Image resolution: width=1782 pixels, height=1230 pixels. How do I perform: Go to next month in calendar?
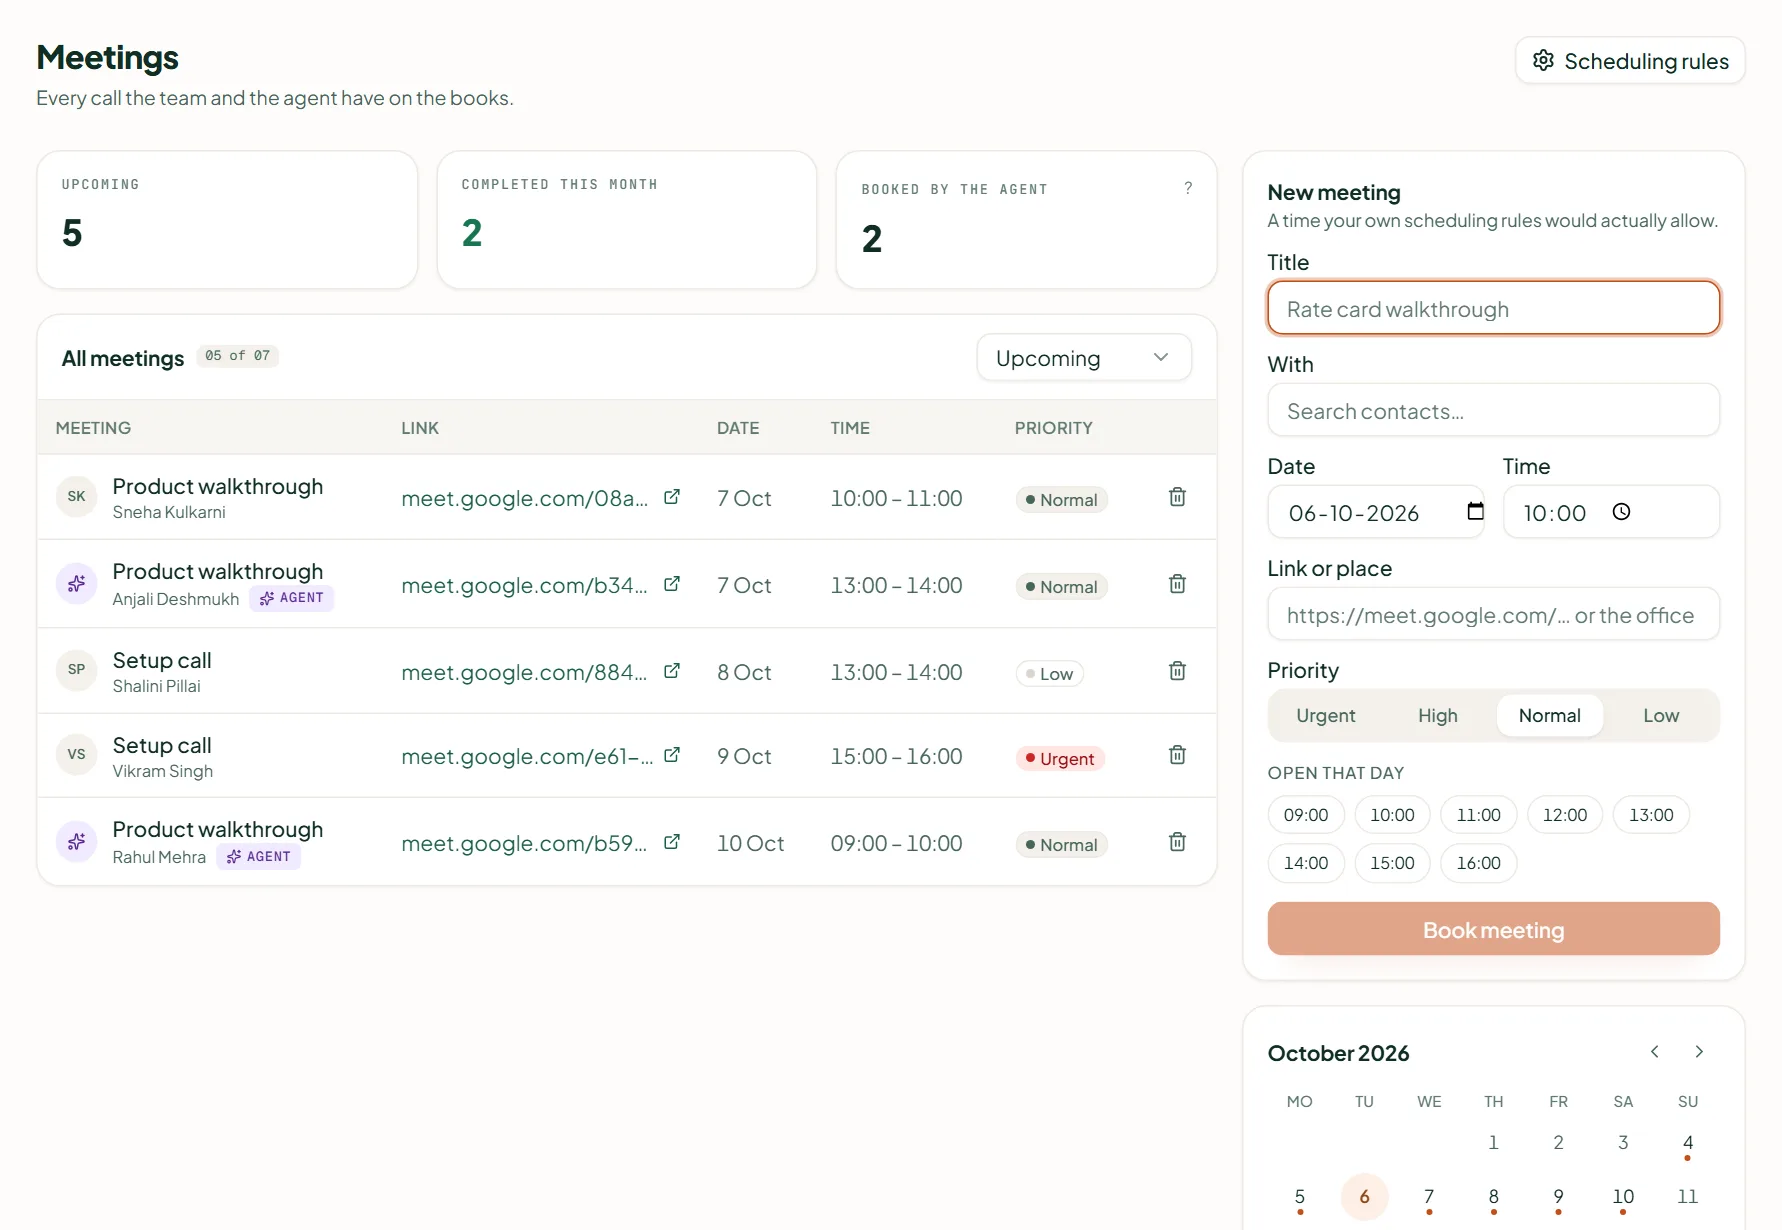[x=1699, y=1052]
